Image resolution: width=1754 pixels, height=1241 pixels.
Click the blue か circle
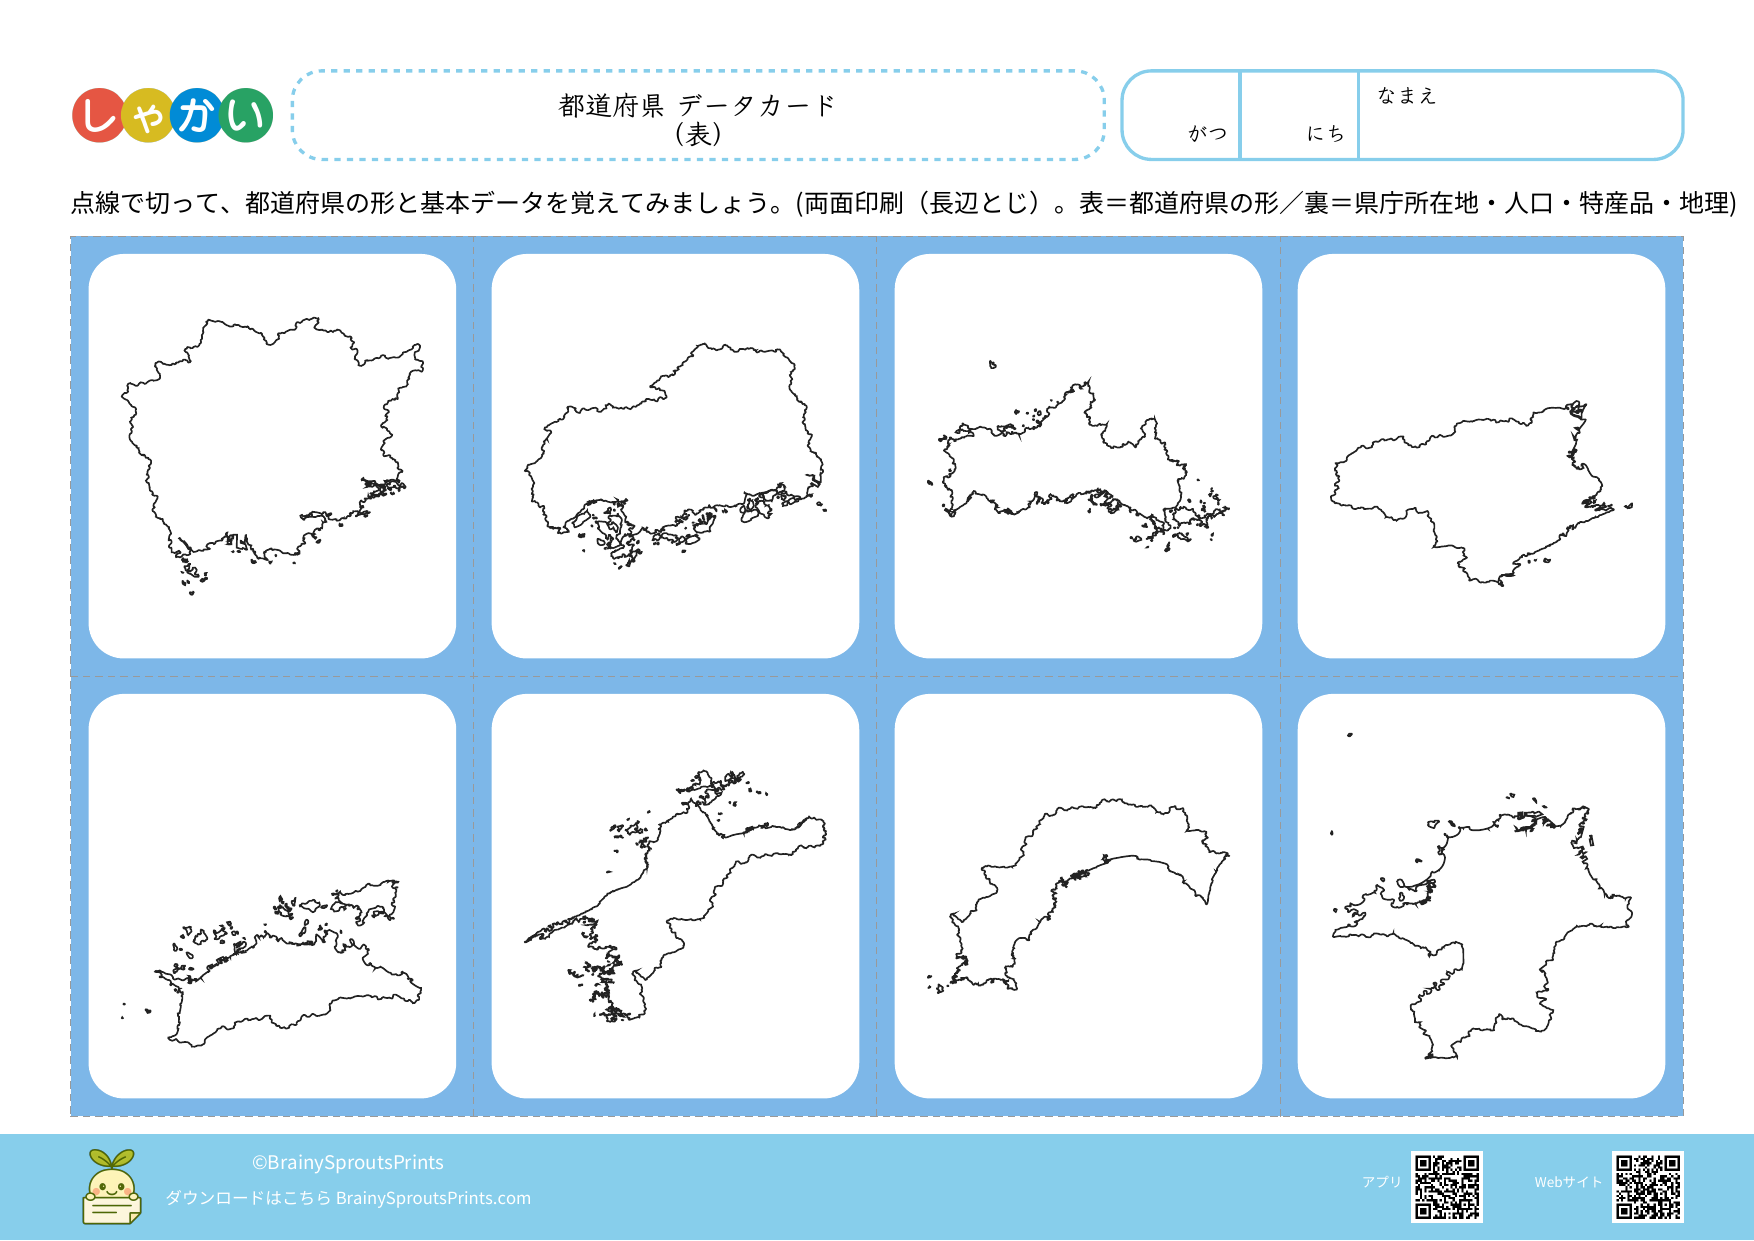tap(196, 115)
